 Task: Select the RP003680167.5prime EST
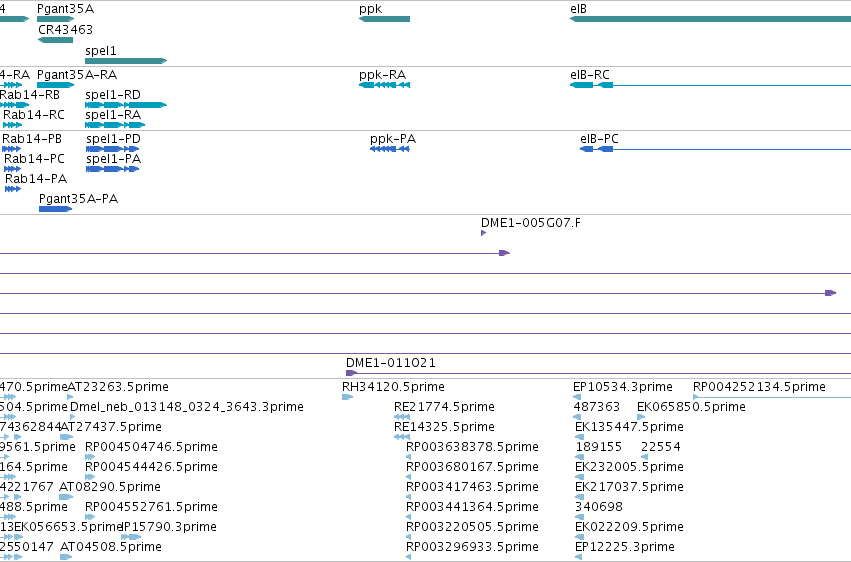[x=408, y=477]
